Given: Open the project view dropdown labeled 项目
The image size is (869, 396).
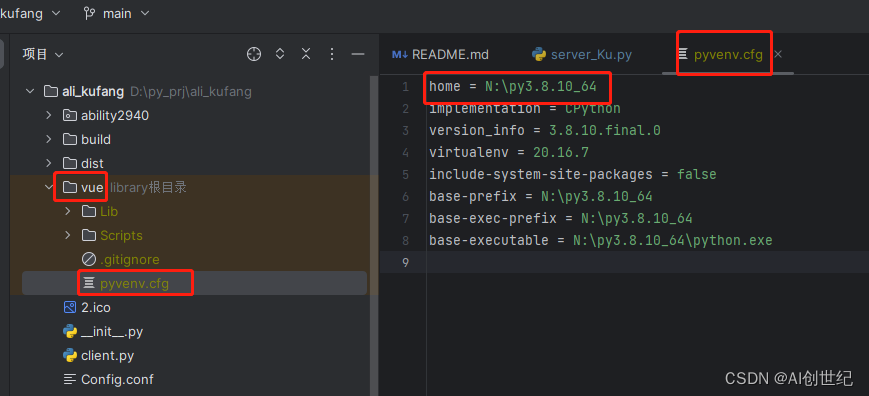Looking at the screenshot, I should coord(43,54).
